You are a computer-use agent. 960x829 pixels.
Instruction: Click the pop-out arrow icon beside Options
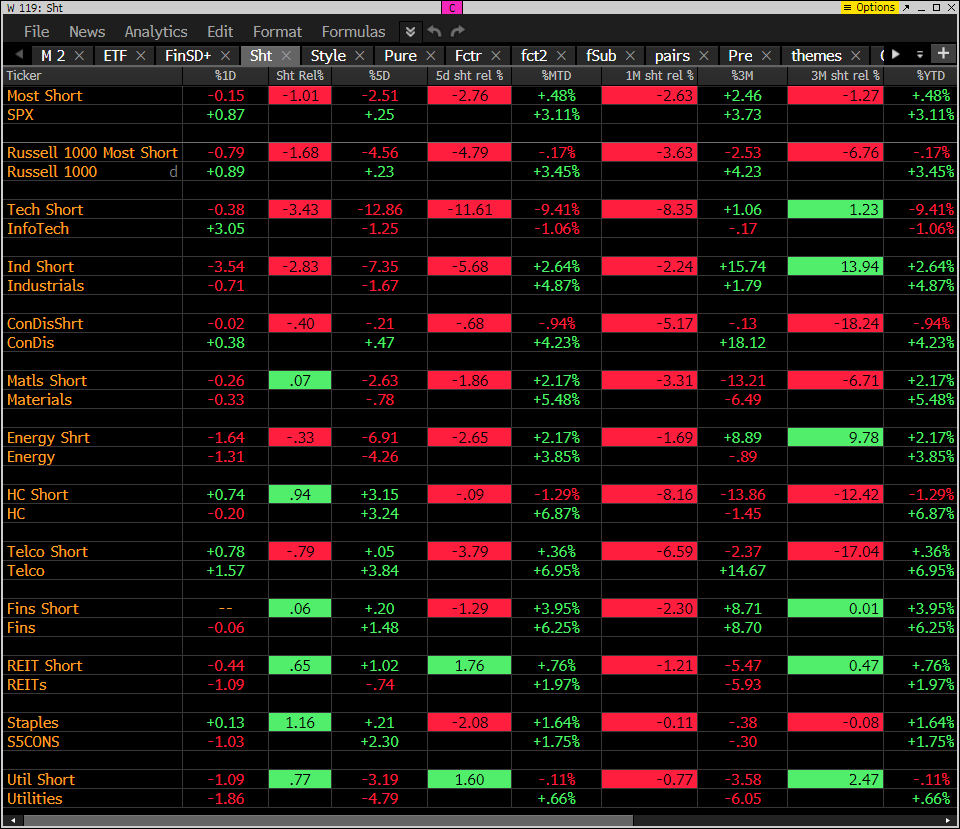point(906,7)
